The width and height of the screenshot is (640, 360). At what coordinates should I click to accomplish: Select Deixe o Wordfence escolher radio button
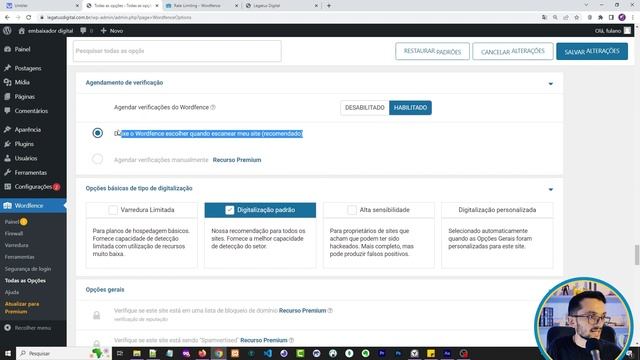tap(97, 133)
